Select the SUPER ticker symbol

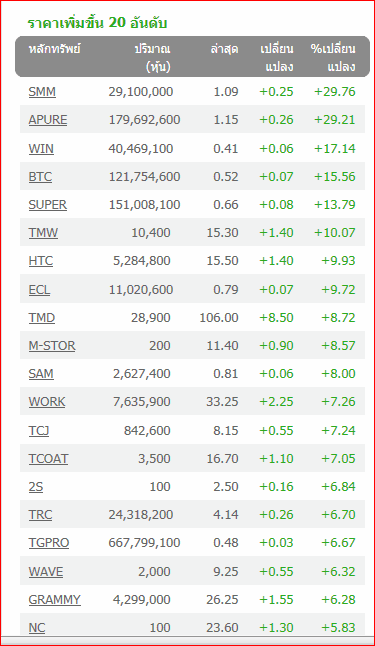click(x=47, y=204)
